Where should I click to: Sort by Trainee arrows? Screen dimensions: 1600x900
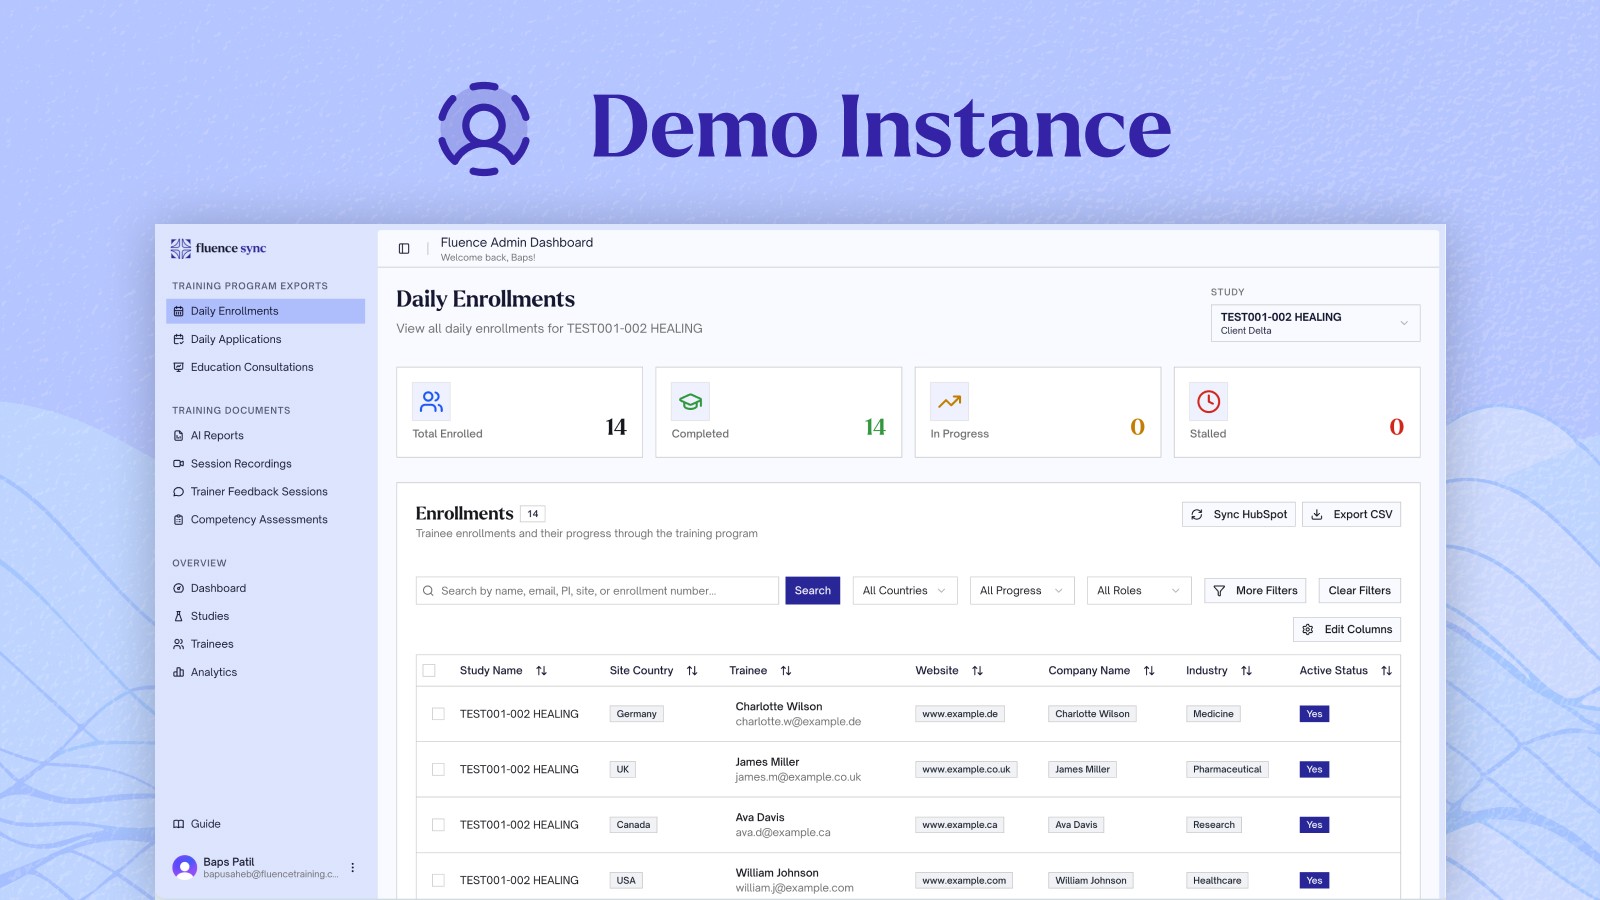[x=786, y=671]
